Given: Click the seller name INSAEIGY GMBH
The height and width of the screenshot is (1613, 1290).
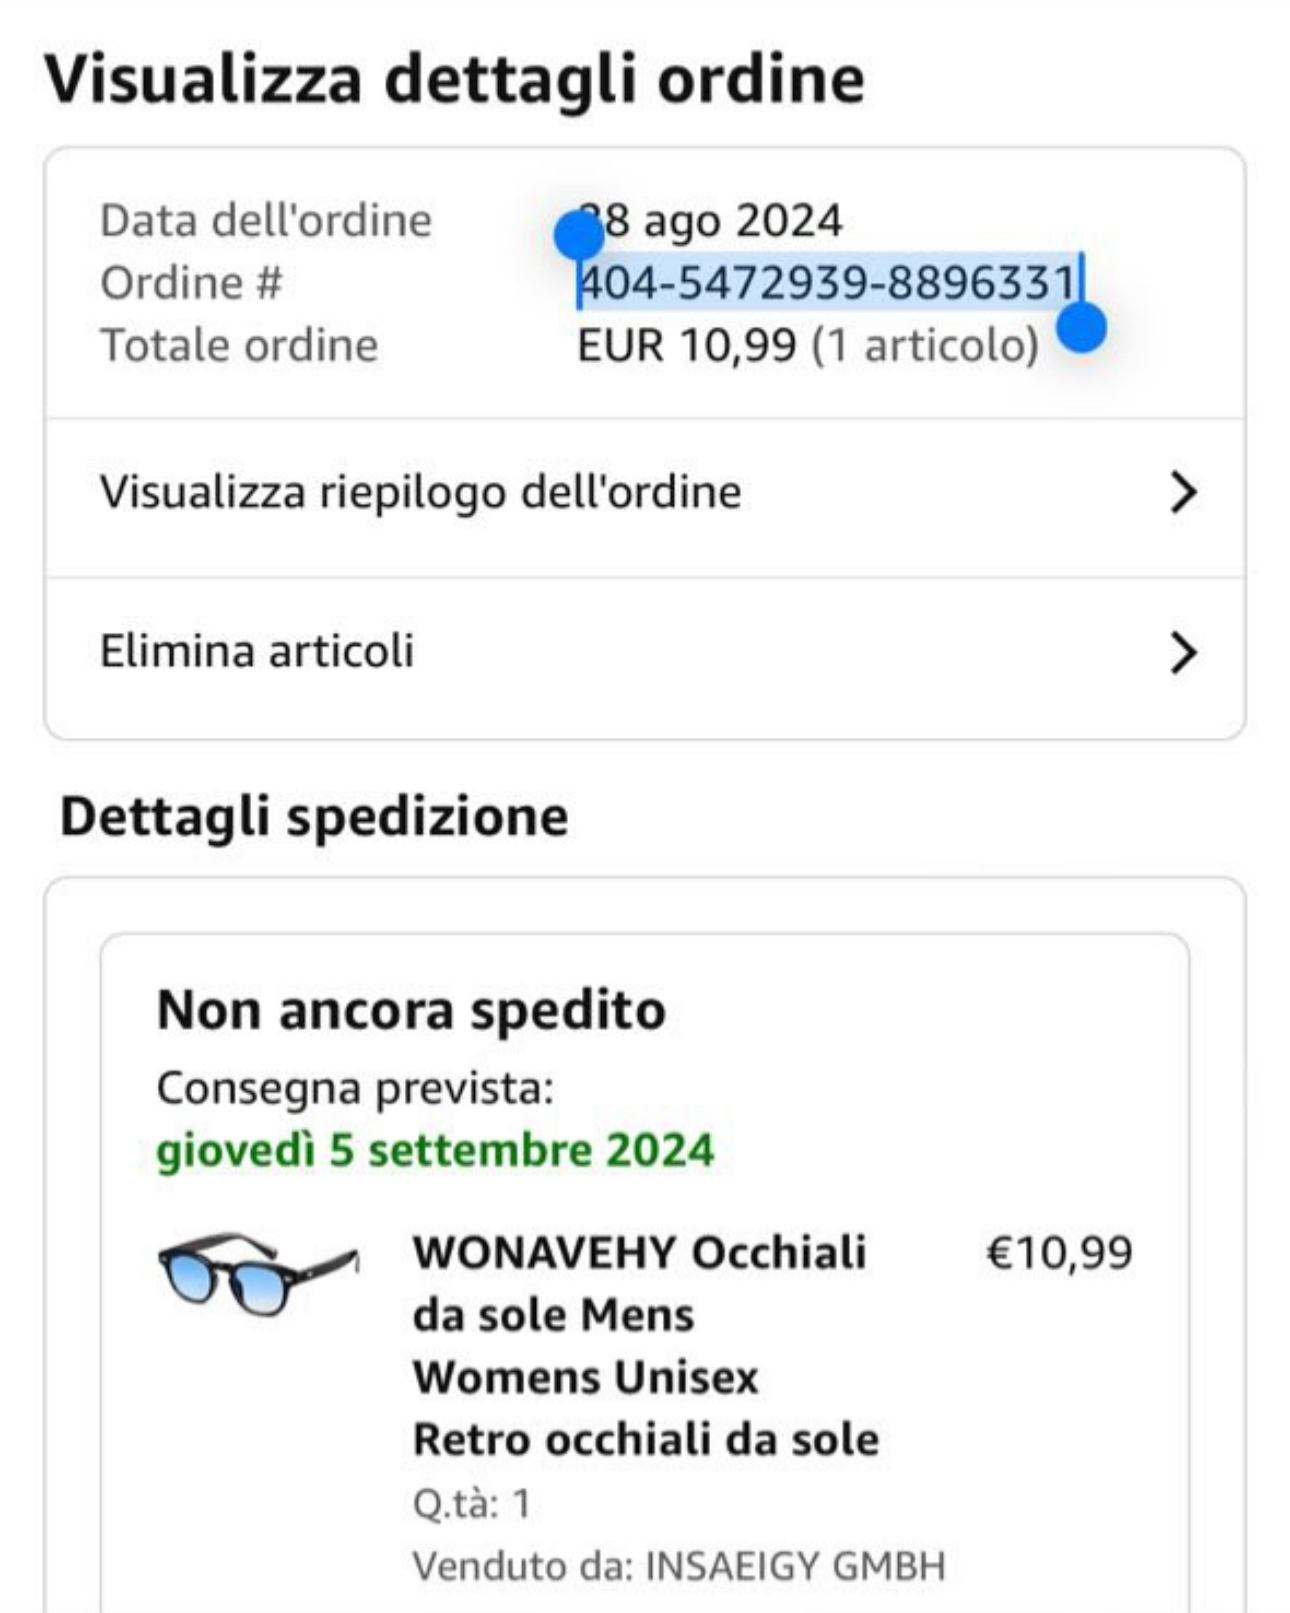Looking at the screenshot, I should pyautogui.click(x=795, y=1566).
